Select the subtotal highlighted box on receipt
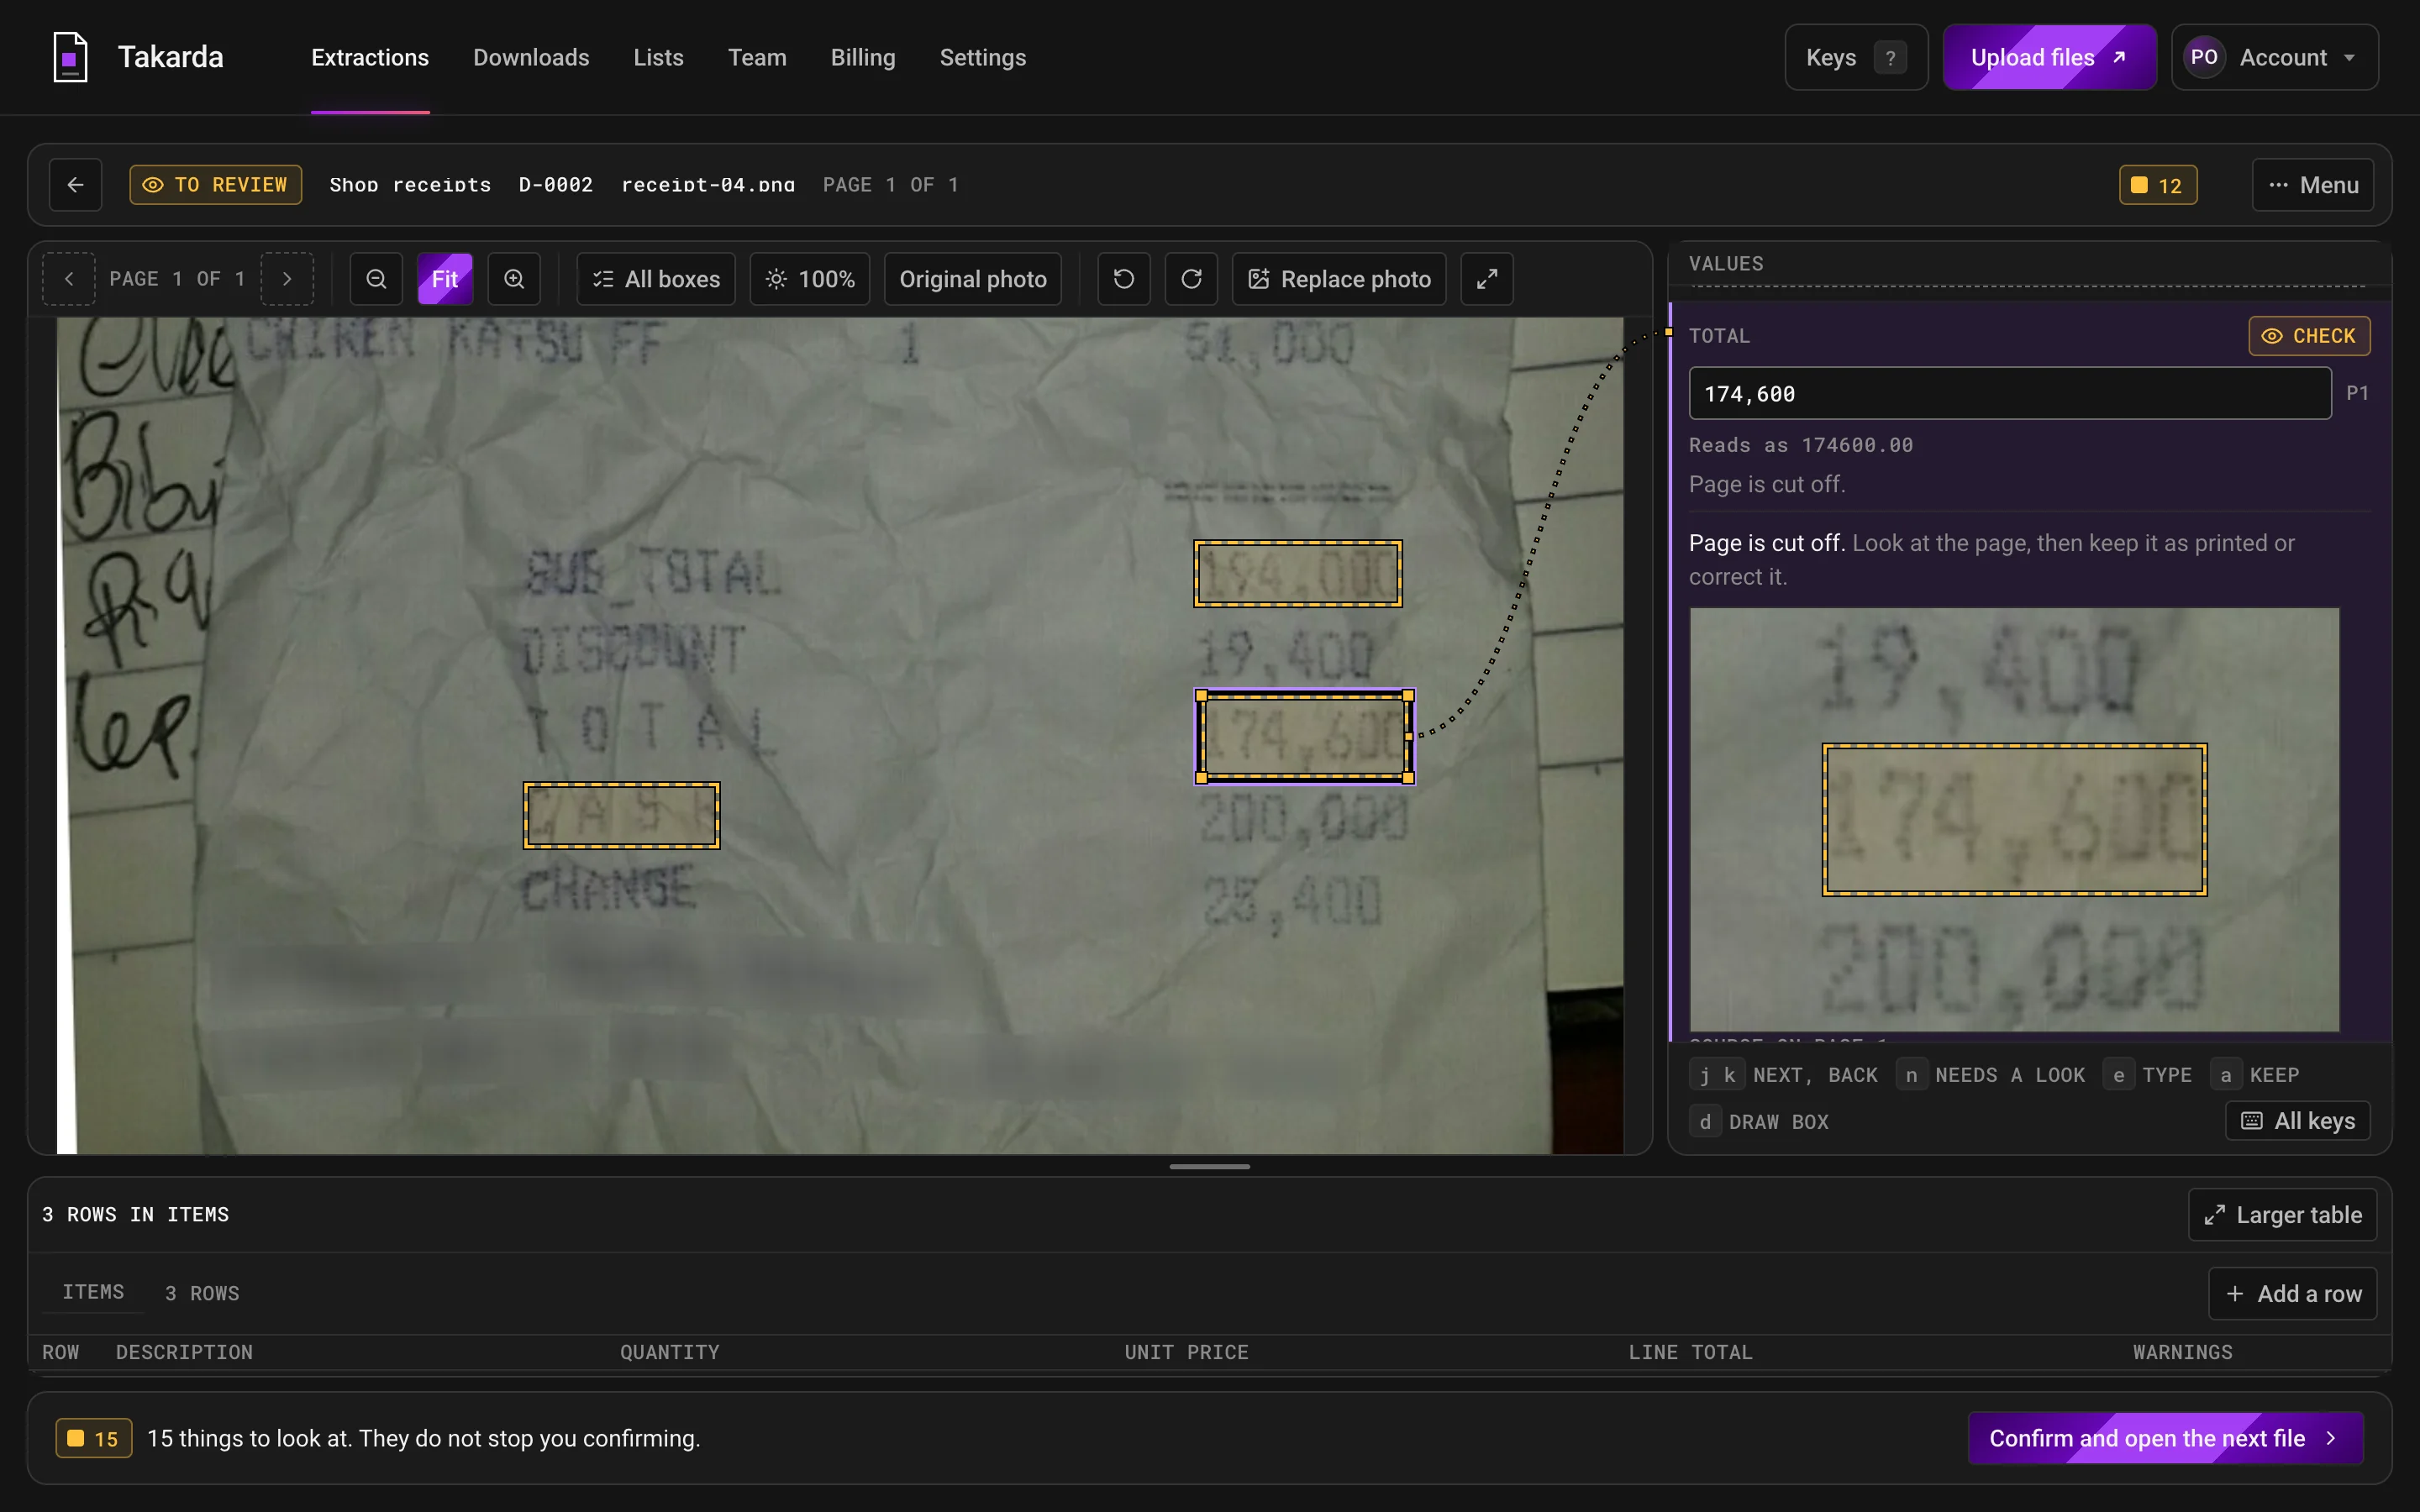Viewport: 2420px width, 1512px height. tap(1298, 573)
